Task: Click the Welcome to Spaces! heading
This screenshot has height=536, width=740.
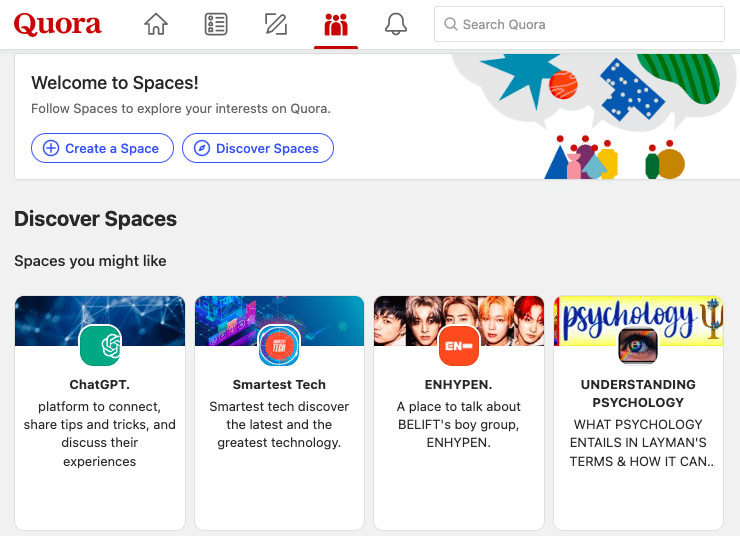Action: tap(115, 83)
